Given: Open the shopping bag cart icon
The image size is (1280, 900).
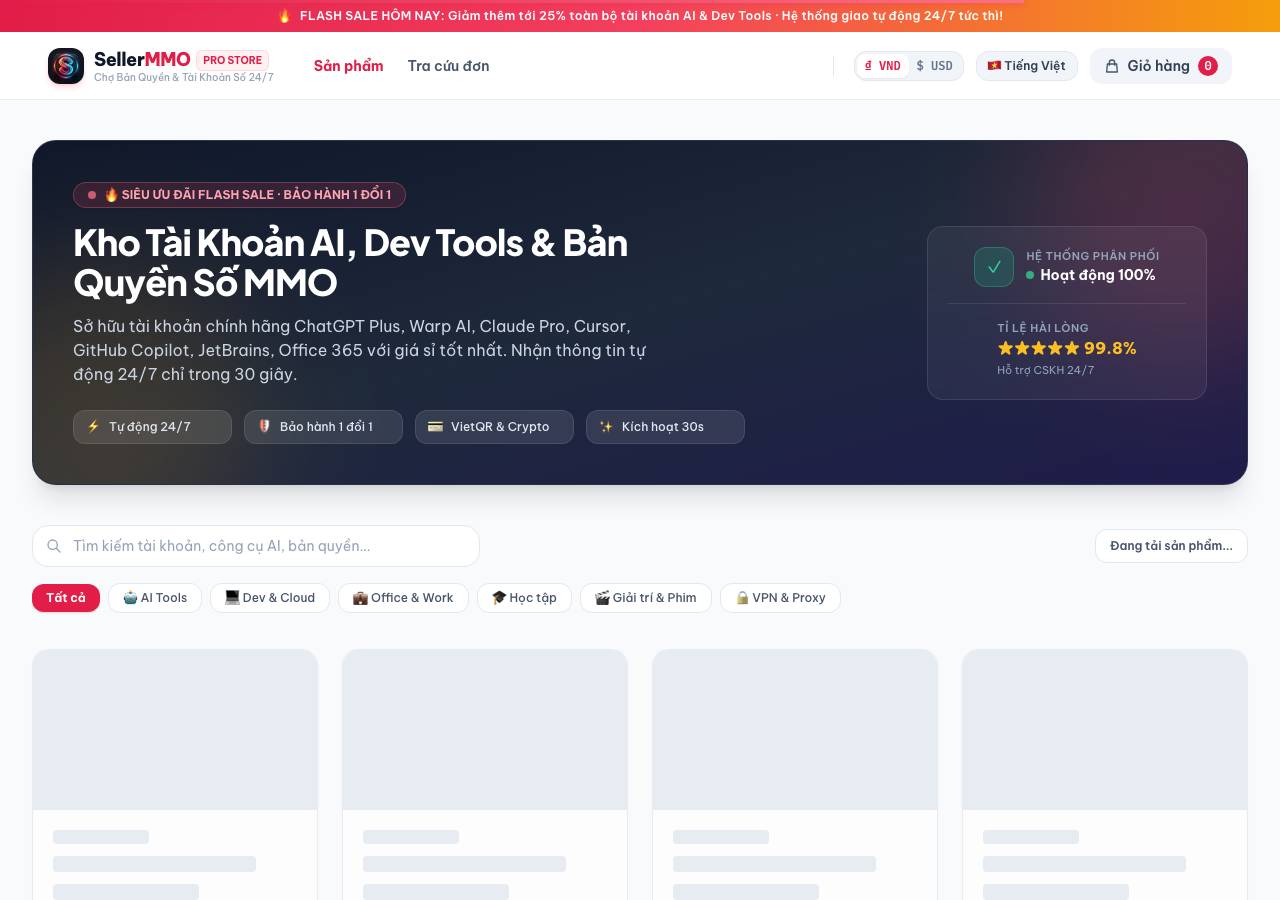Looking at the screenshot, I should [x=1112, y=66].
